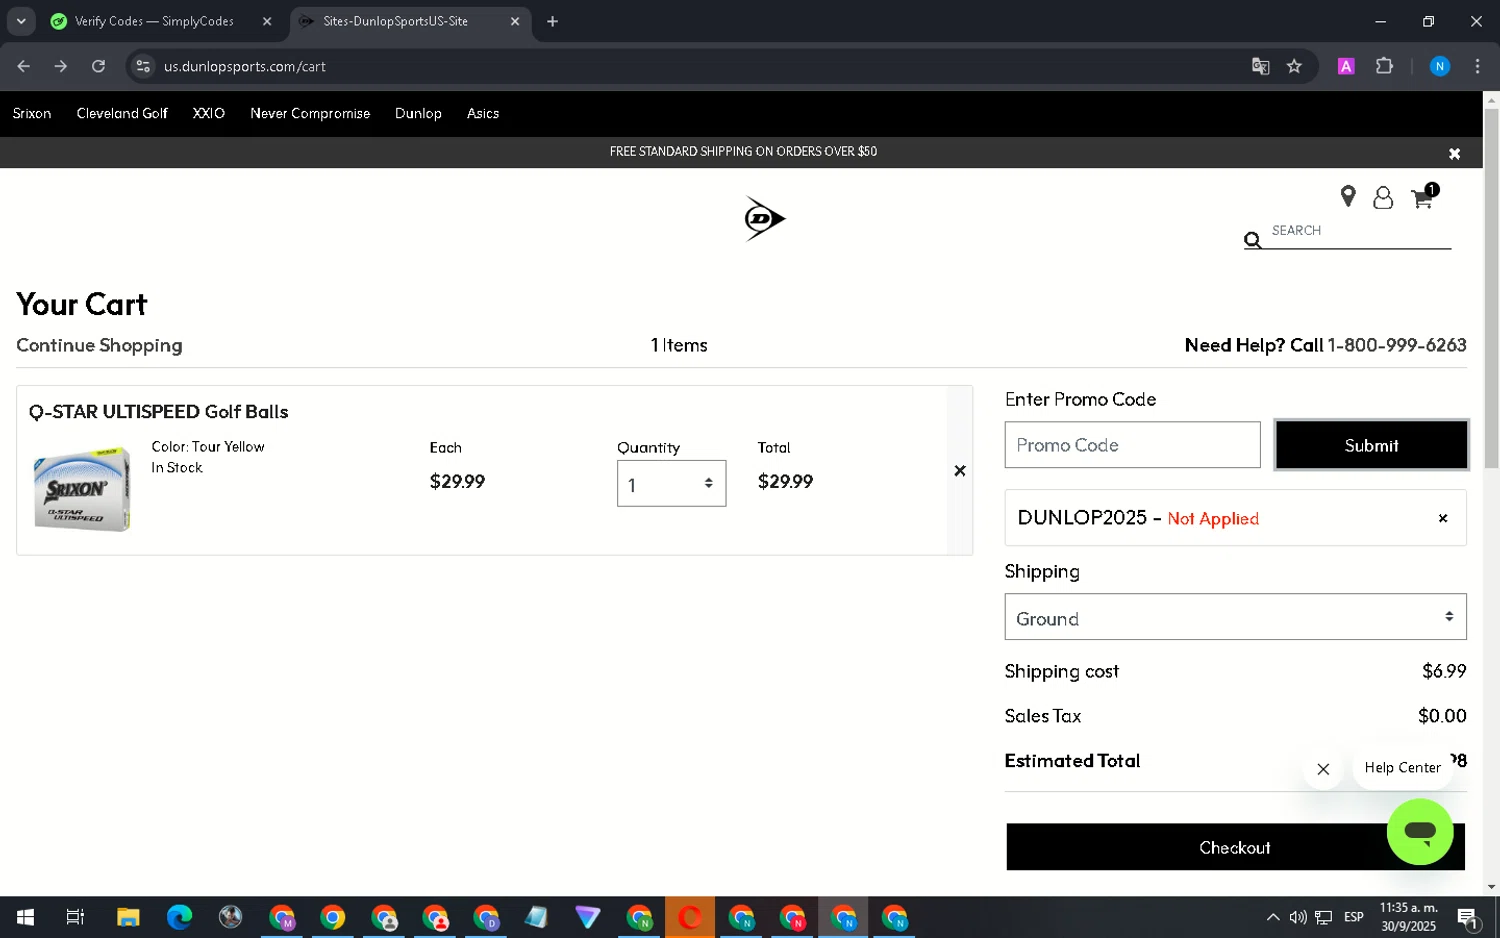This screenshot has height=938, width=1500.
Task: Click the address bar URL
Action: click(x=245, y=67)
